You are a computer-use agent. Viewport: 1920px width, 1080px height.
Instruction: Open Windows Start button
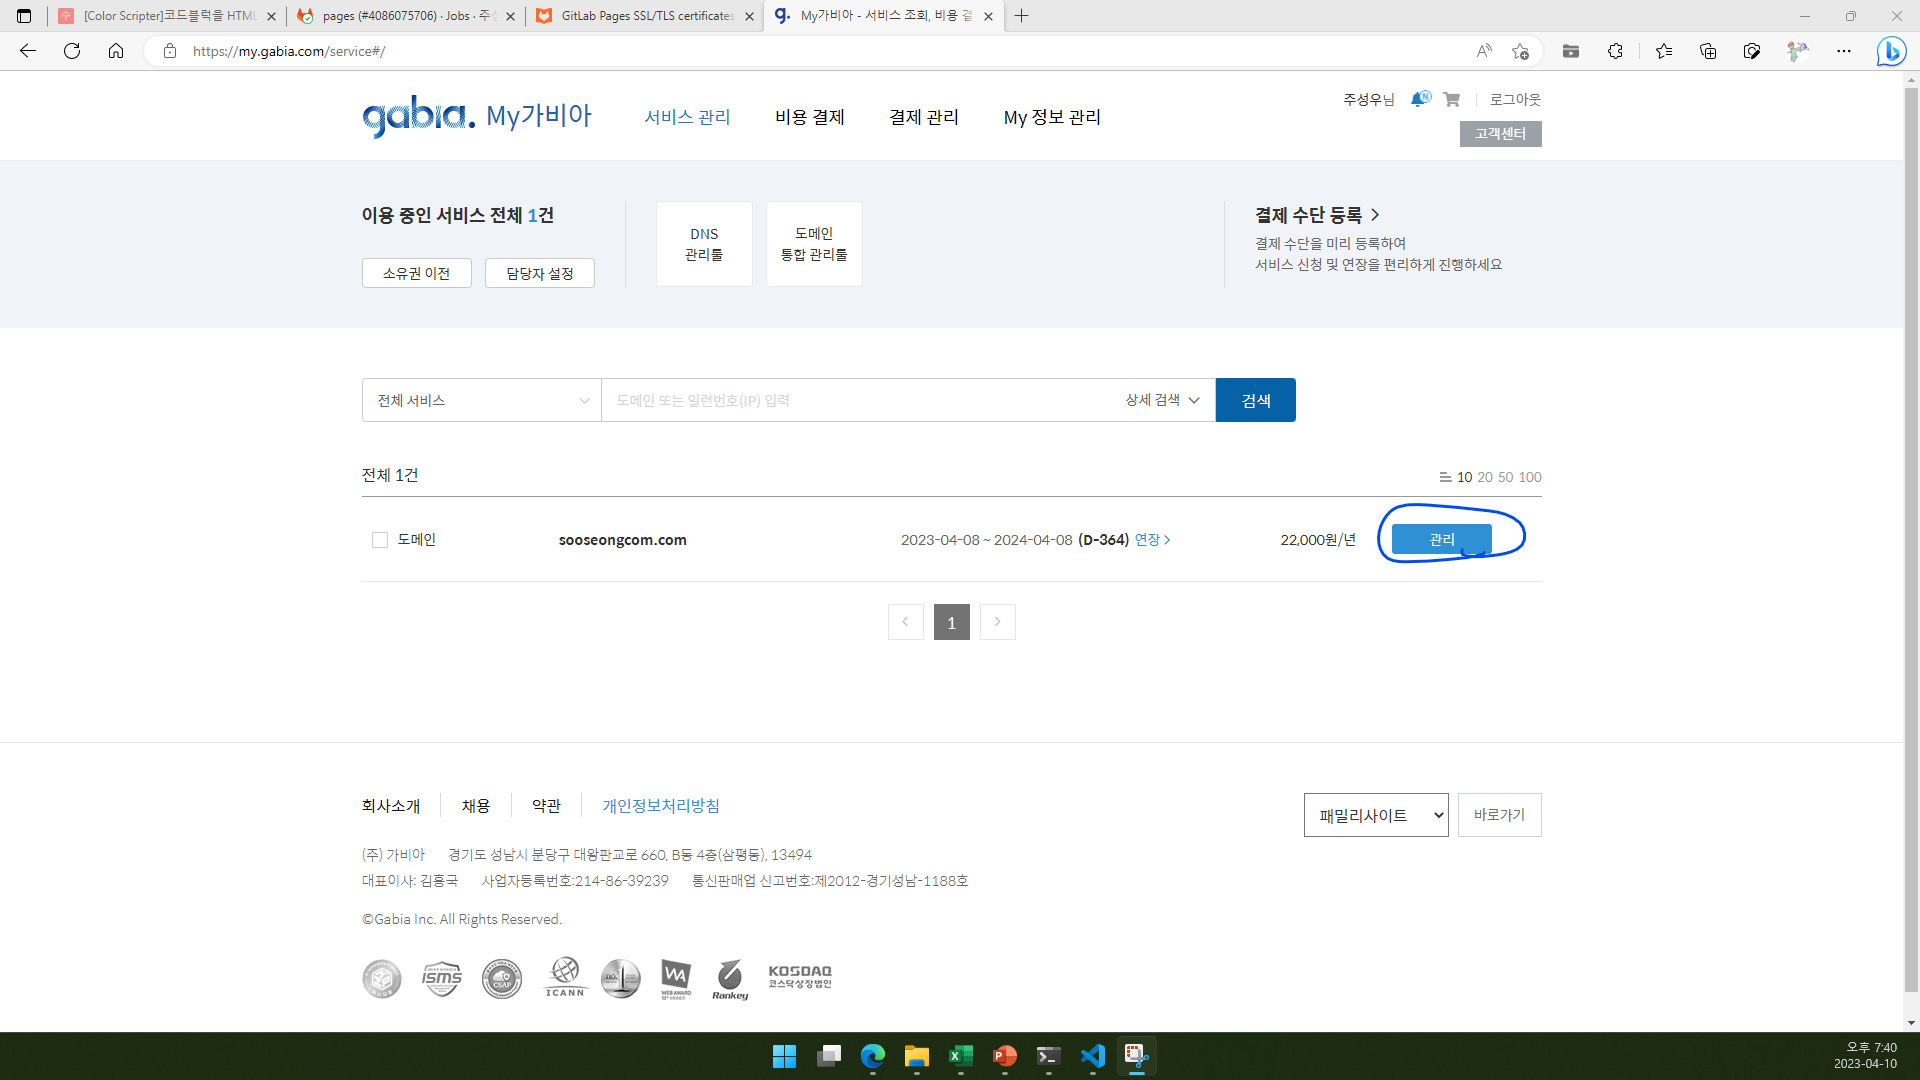tap(785, 1056)
